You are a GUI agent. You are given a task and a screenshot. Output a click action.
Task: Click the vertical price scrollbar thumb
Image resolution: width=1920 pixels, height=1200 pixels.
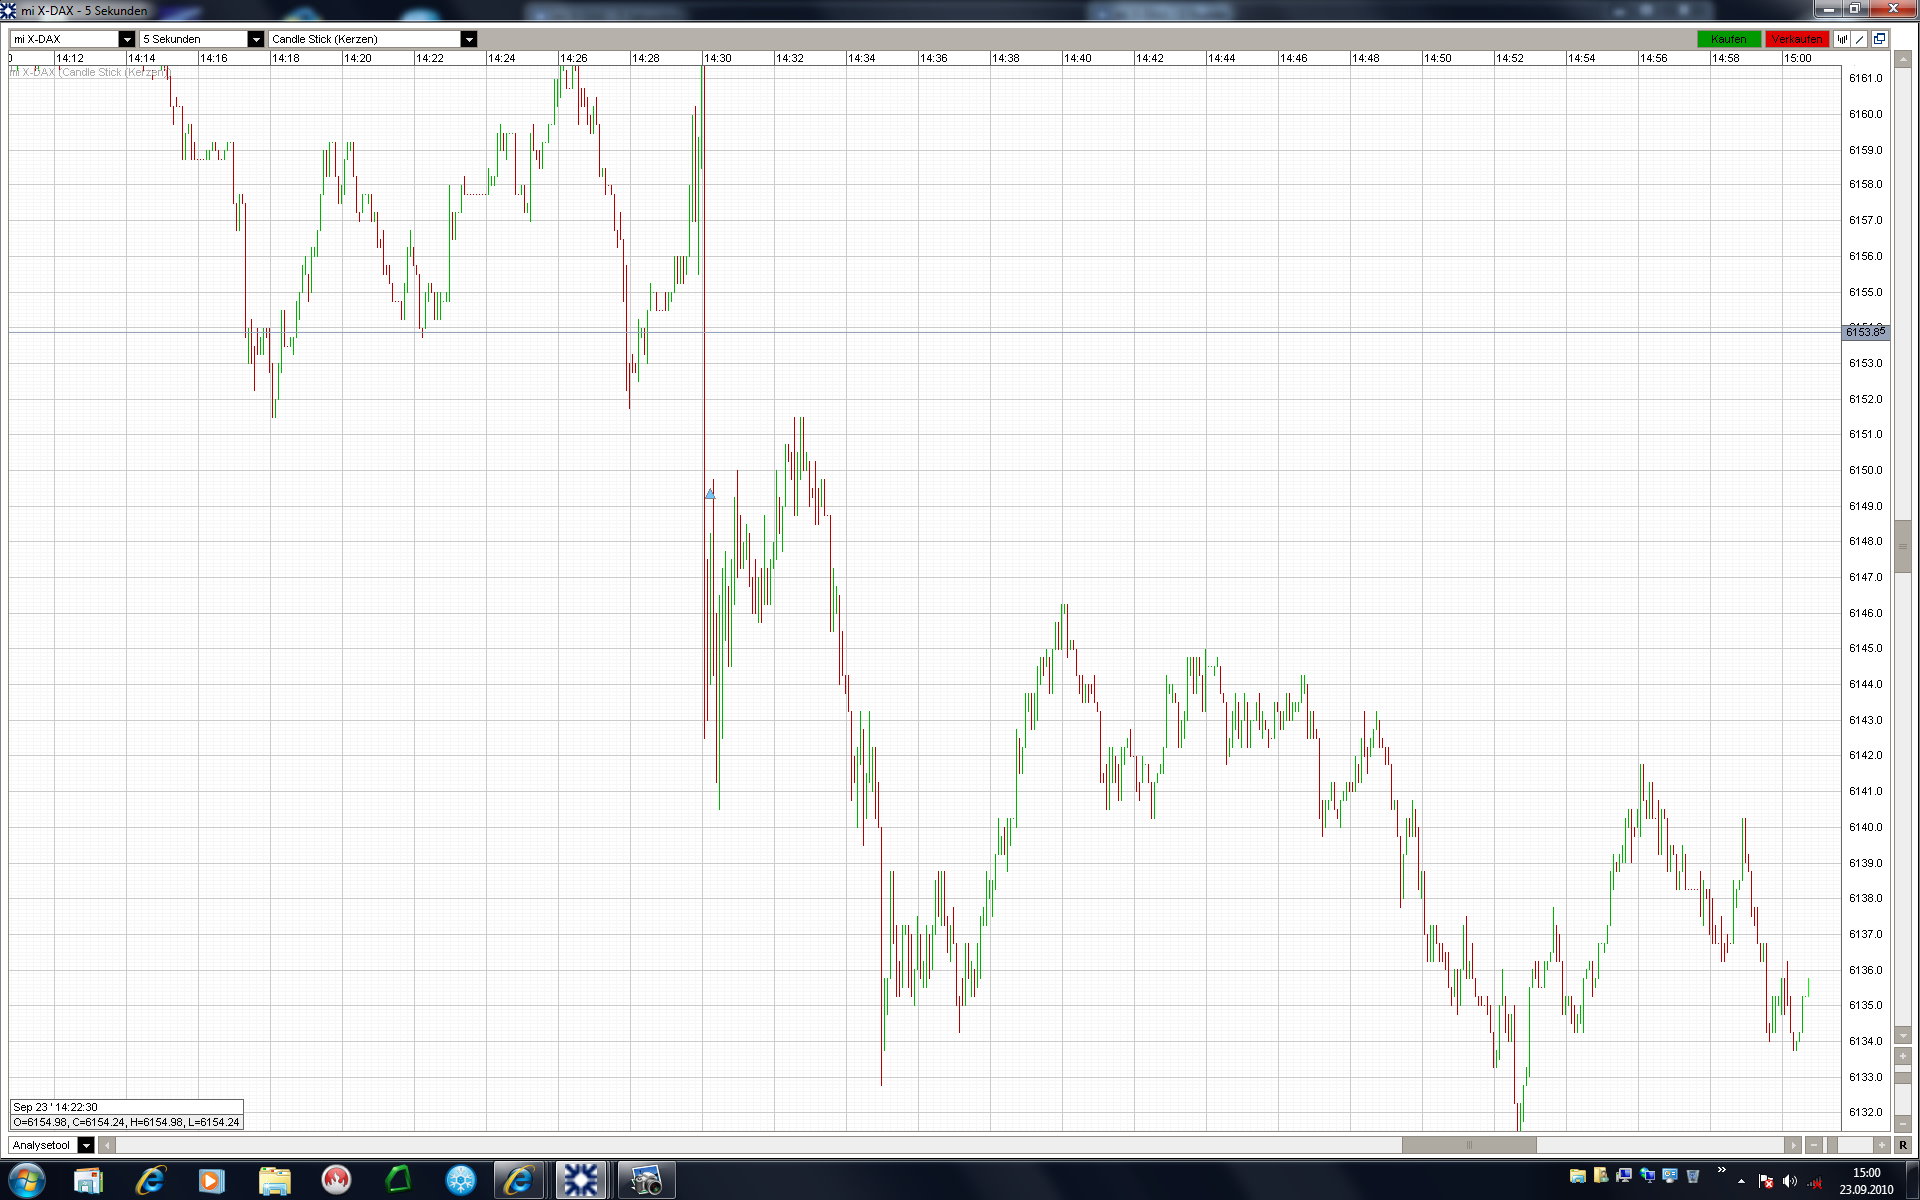pos(1902,546)
